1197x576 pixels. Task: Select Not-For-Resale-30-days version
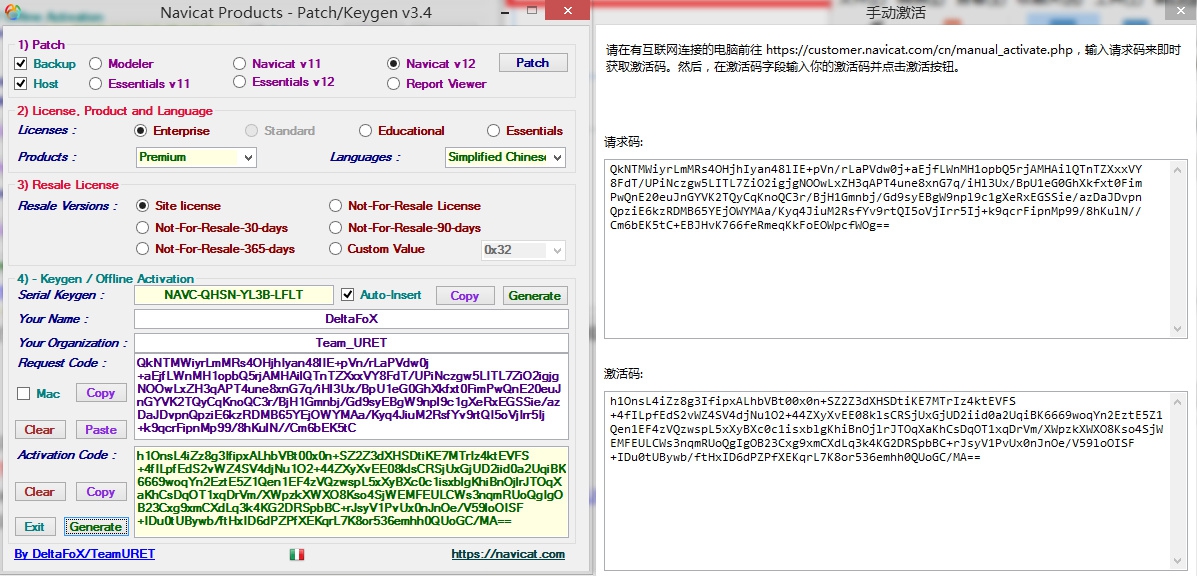143,228
